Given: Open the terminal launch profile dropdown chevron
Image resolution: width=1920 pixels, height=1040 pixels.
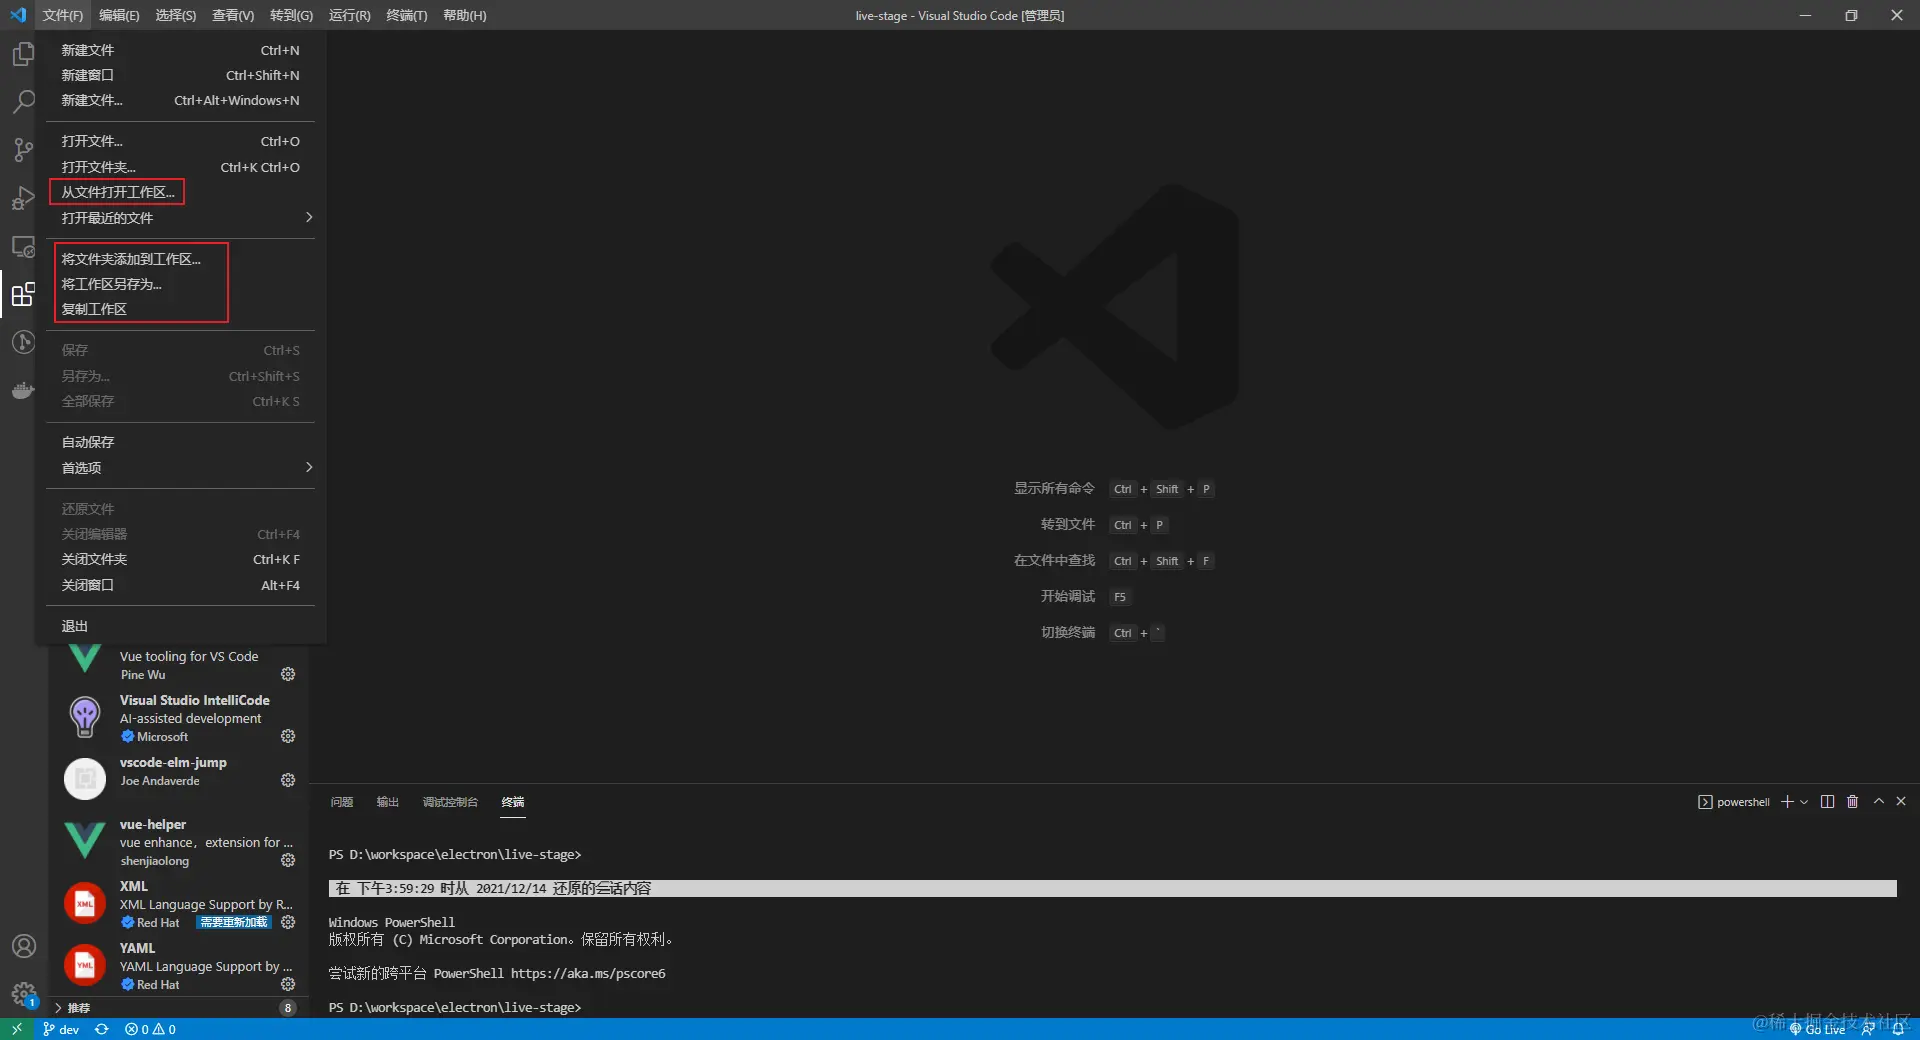Looking at the screenshot, I should pyautogui.click(x=1804, y=802).
